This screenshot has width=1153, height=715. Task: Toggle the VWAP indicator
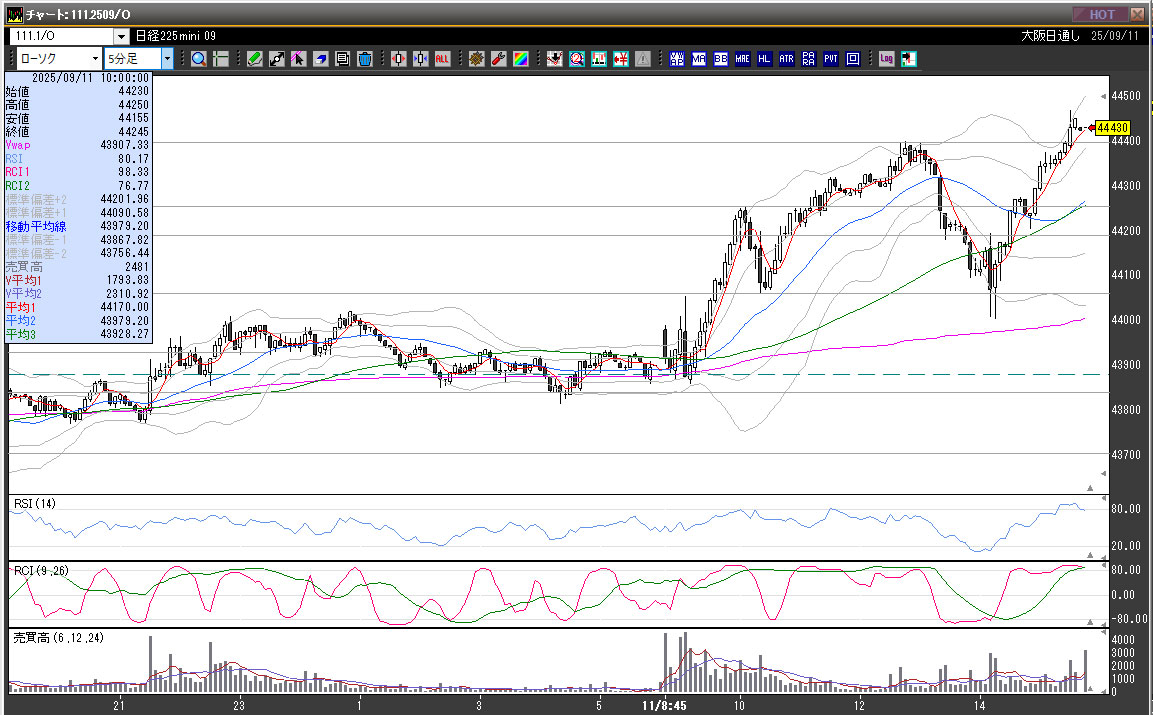[677, 59]
